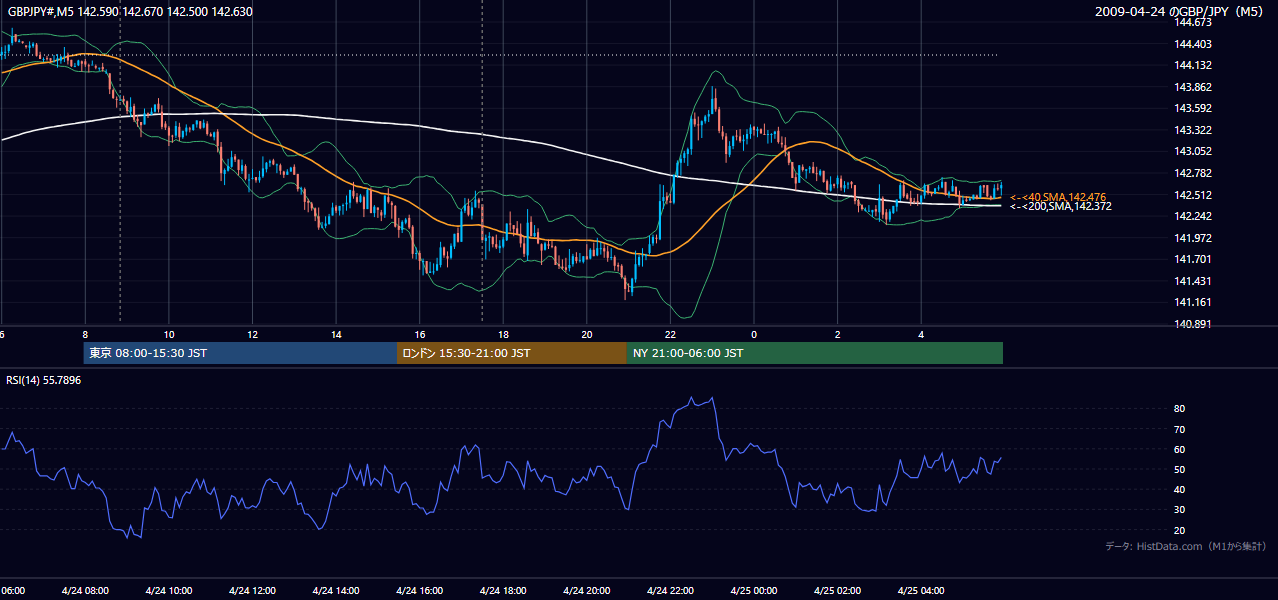Click the 4/25 02:00 date axis label

point(838,591)
